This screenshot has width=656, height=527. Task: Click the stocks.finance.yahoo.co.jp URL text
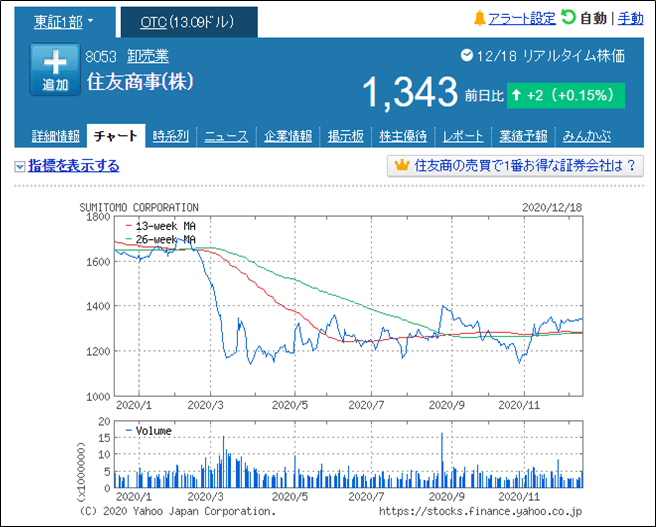pos(481,511)
